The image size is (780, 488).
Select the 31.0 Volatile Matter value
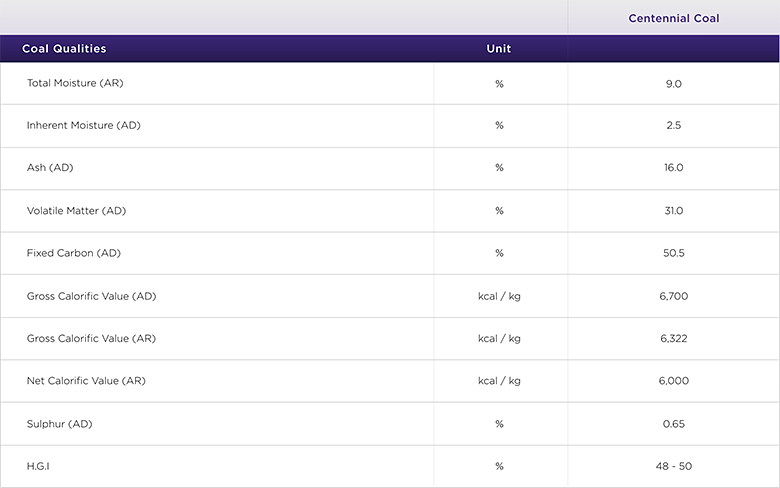click(674, 211)
